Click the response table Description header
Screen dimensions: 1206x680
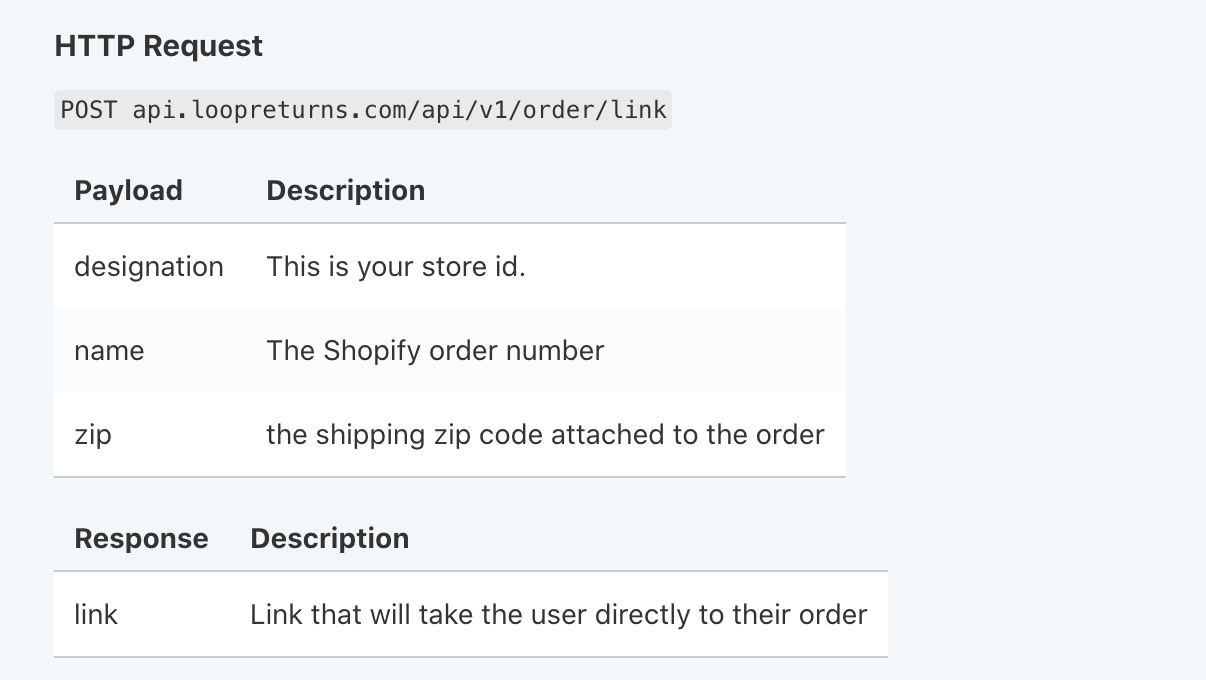pos(329,538)
